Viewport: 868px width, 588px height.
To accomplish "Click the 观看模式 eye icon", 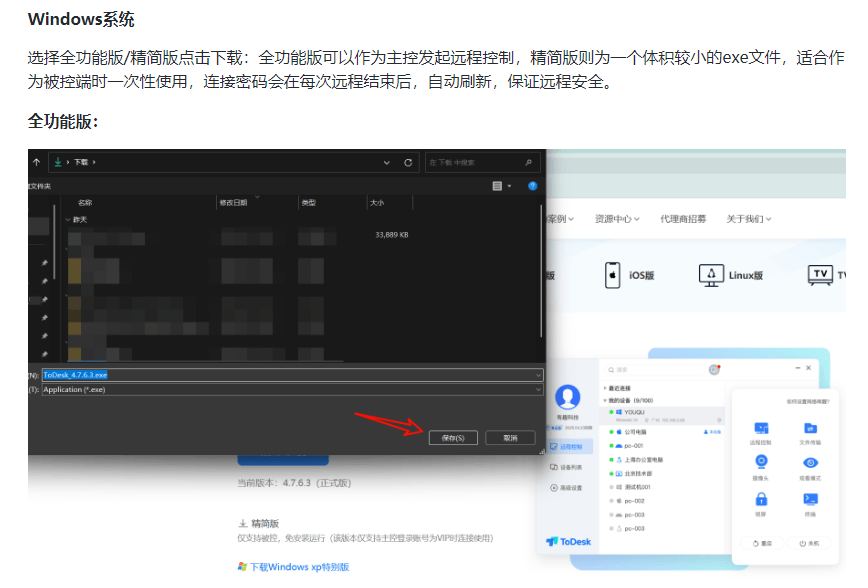I will pos(810,462).
